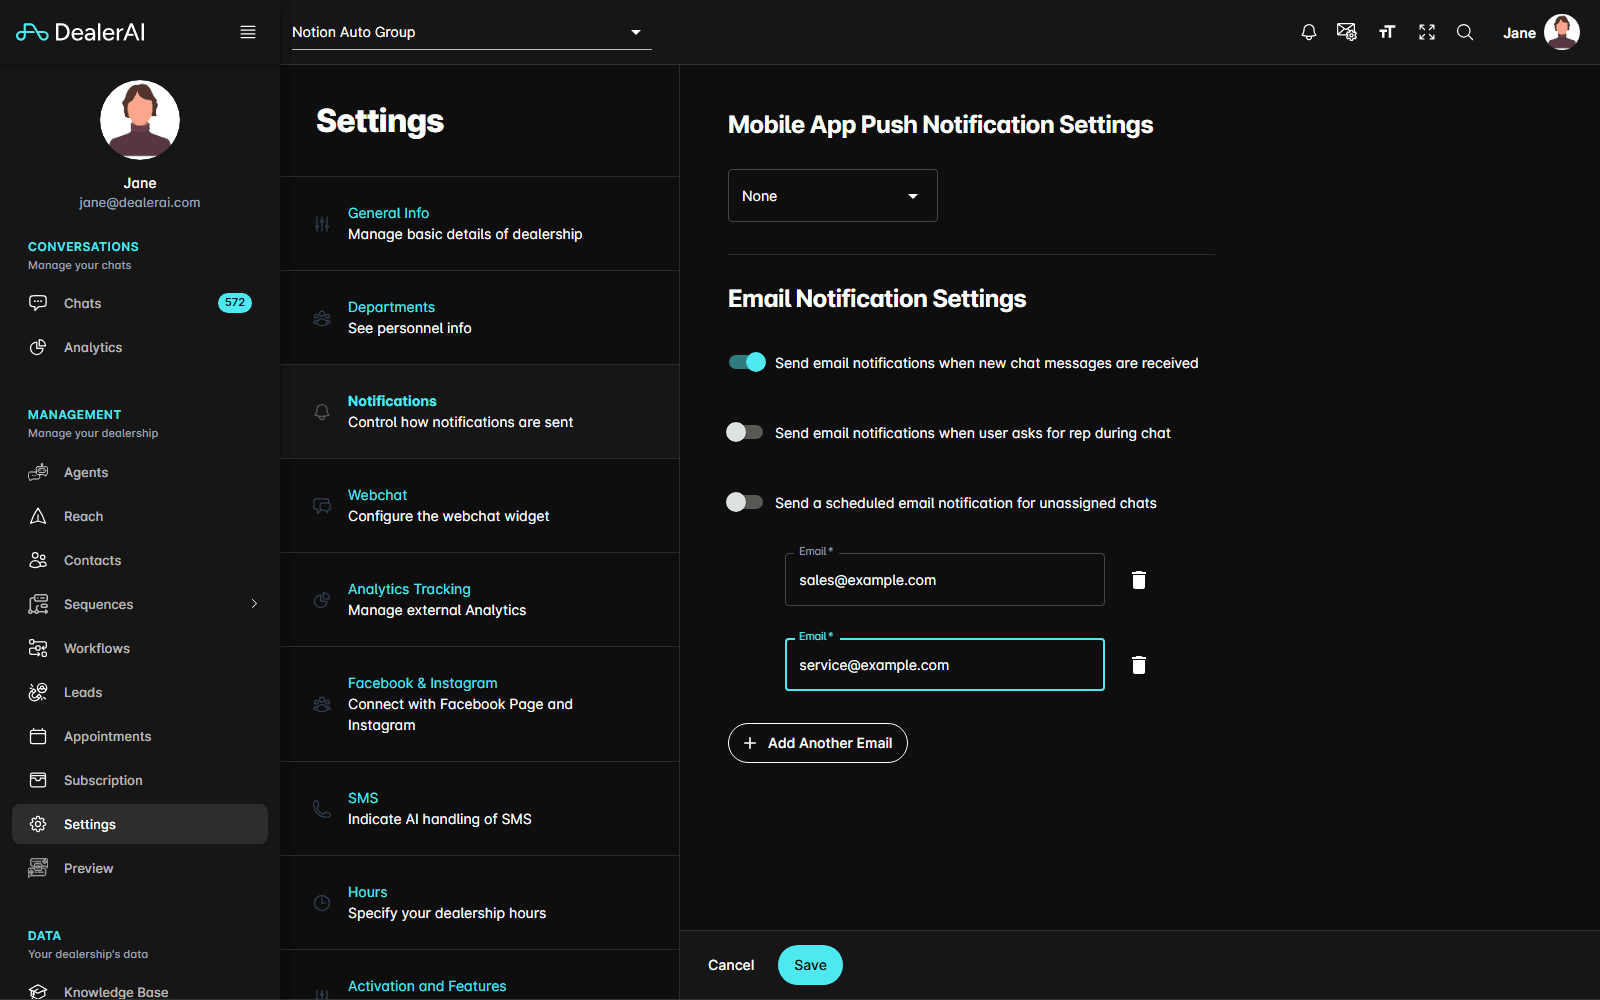Click the Workflows icon in sidebar
This screenshot has height=1000, width=1600.
coord(38,648)
